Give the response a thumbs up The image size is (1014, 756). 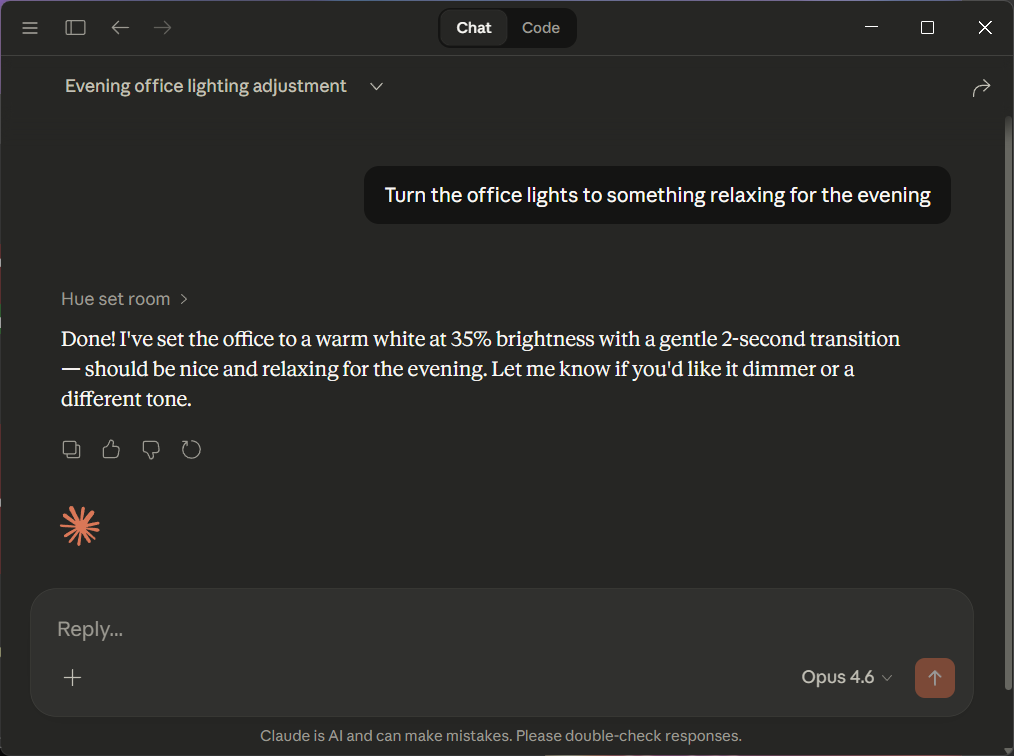click(111, 449)
